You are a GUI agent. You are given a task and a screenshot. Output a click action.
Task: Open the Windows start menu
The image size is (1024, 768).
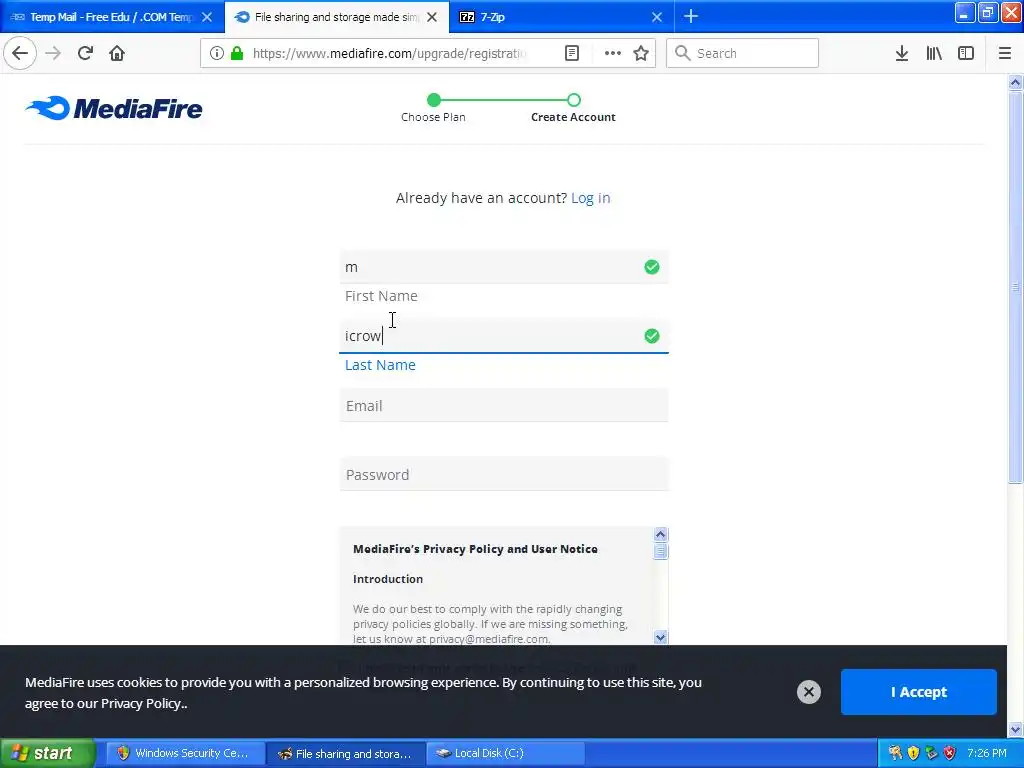[47, 753]
